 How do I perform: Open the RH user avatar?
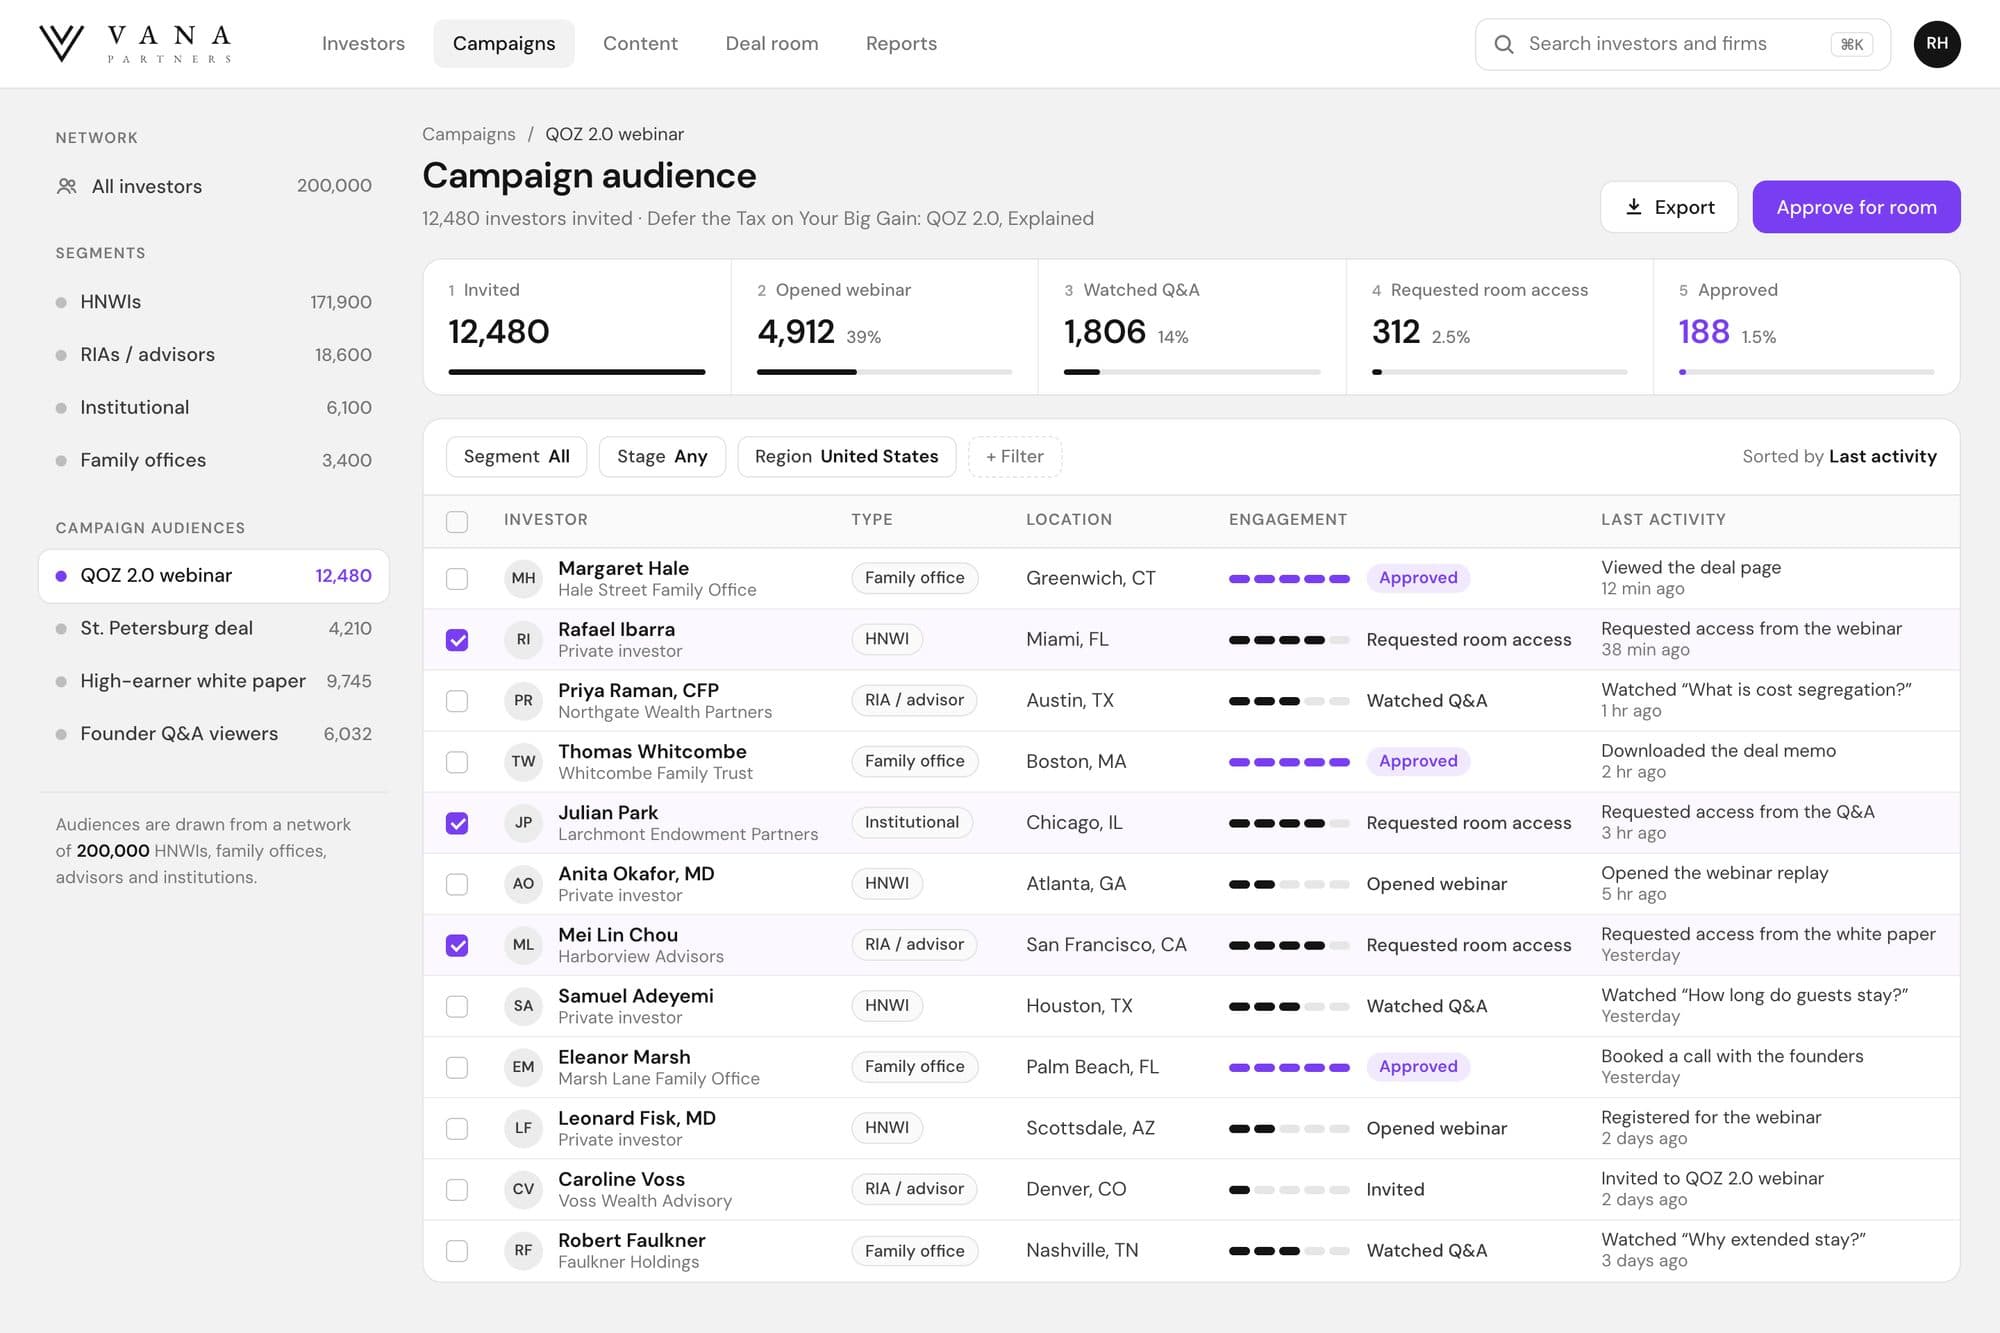coord(1936,44)
